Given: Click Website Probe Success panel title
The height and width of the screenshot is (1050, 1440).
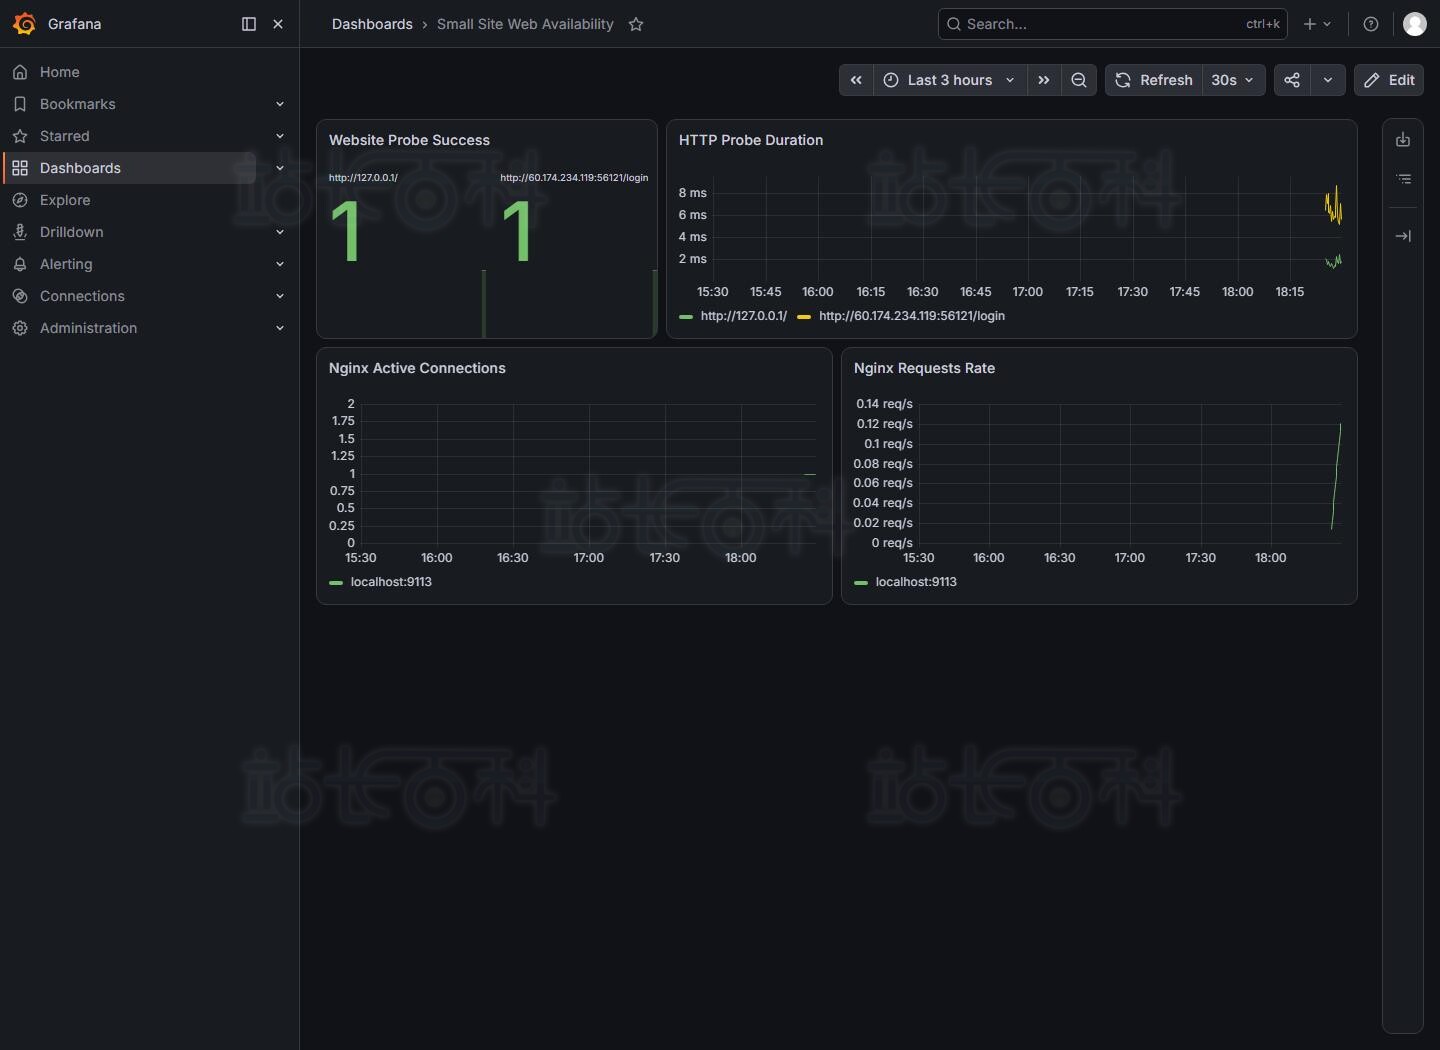Looking at the screenshot, I should pyautogui.click(x=409, y=140).
